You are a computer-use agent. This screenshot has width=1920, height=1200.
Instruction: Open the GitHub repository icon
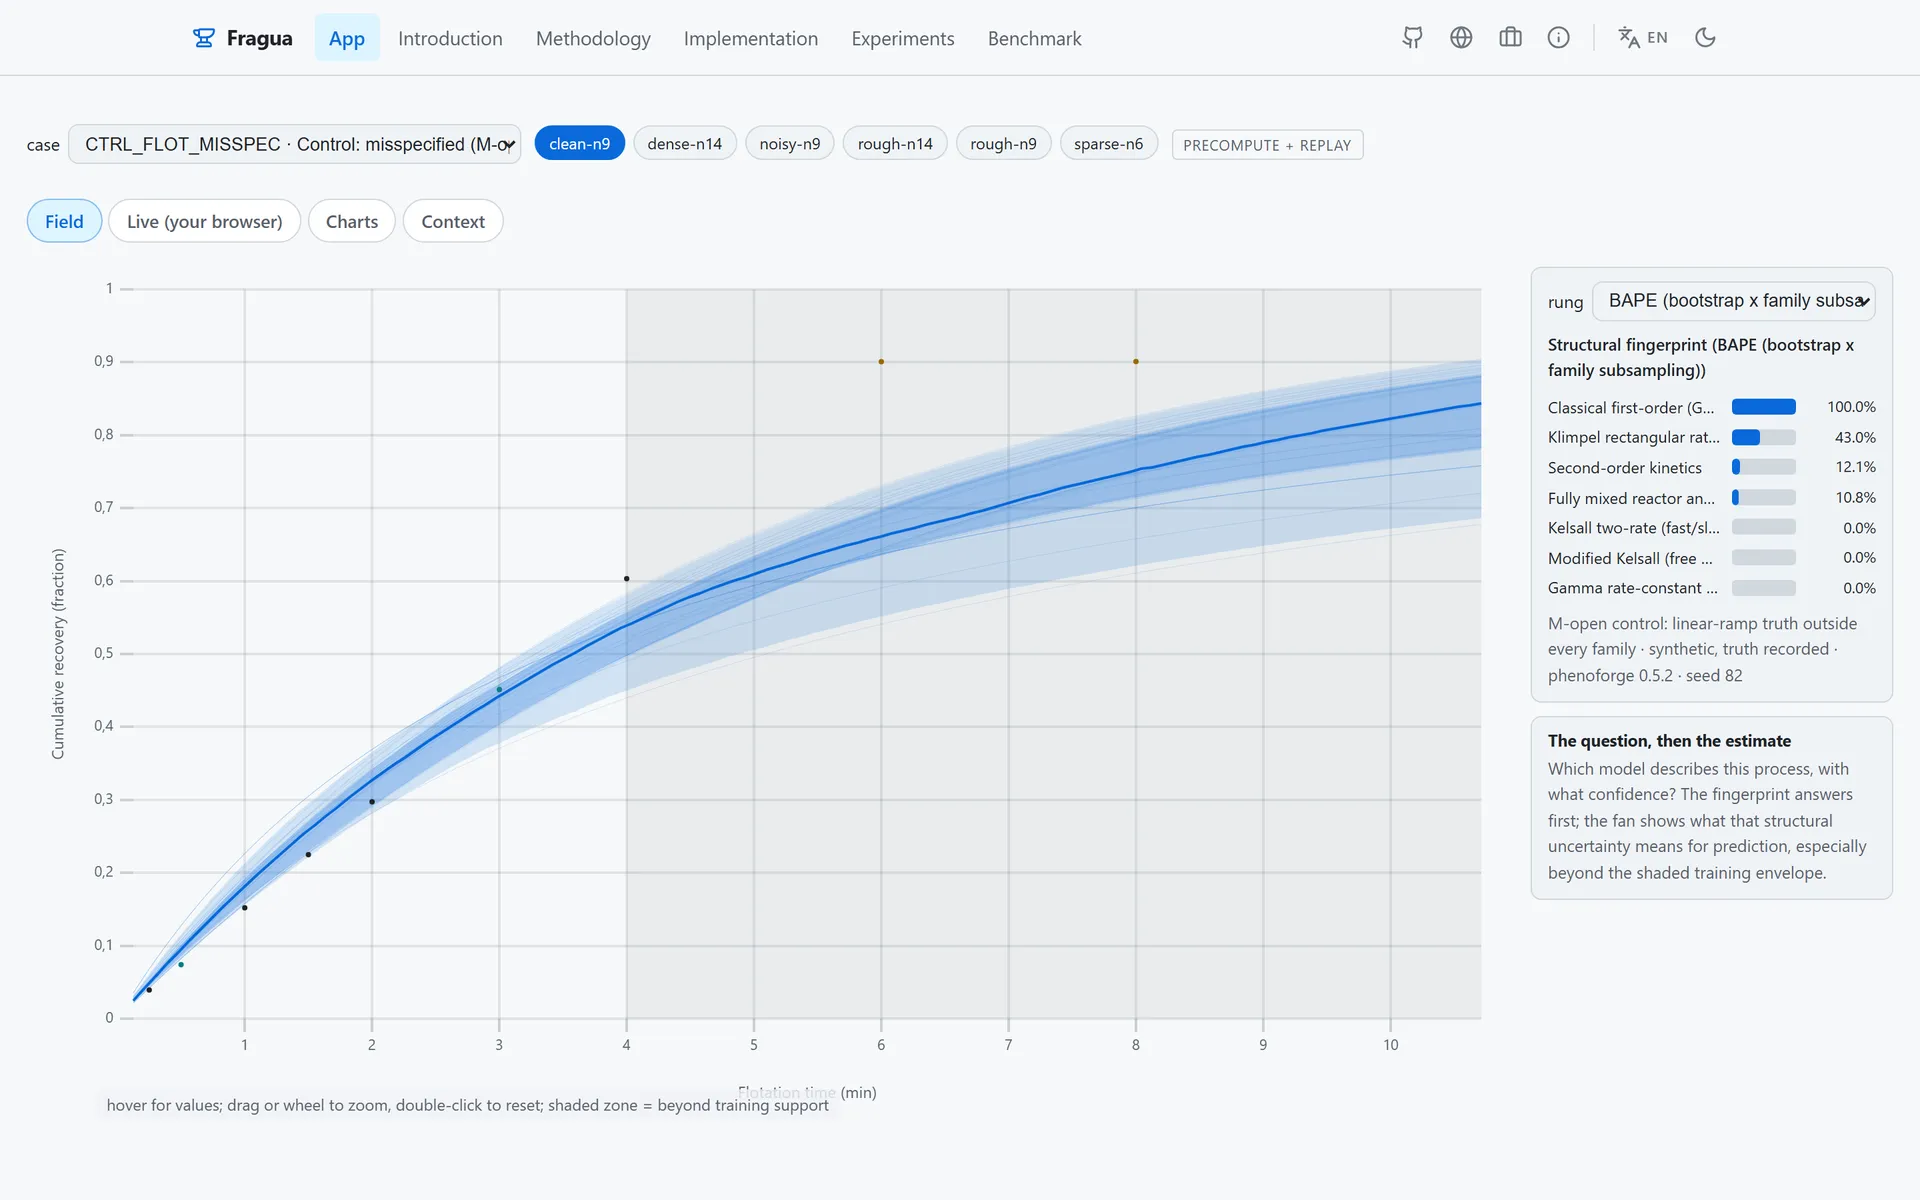click(x=1412, y=38)
